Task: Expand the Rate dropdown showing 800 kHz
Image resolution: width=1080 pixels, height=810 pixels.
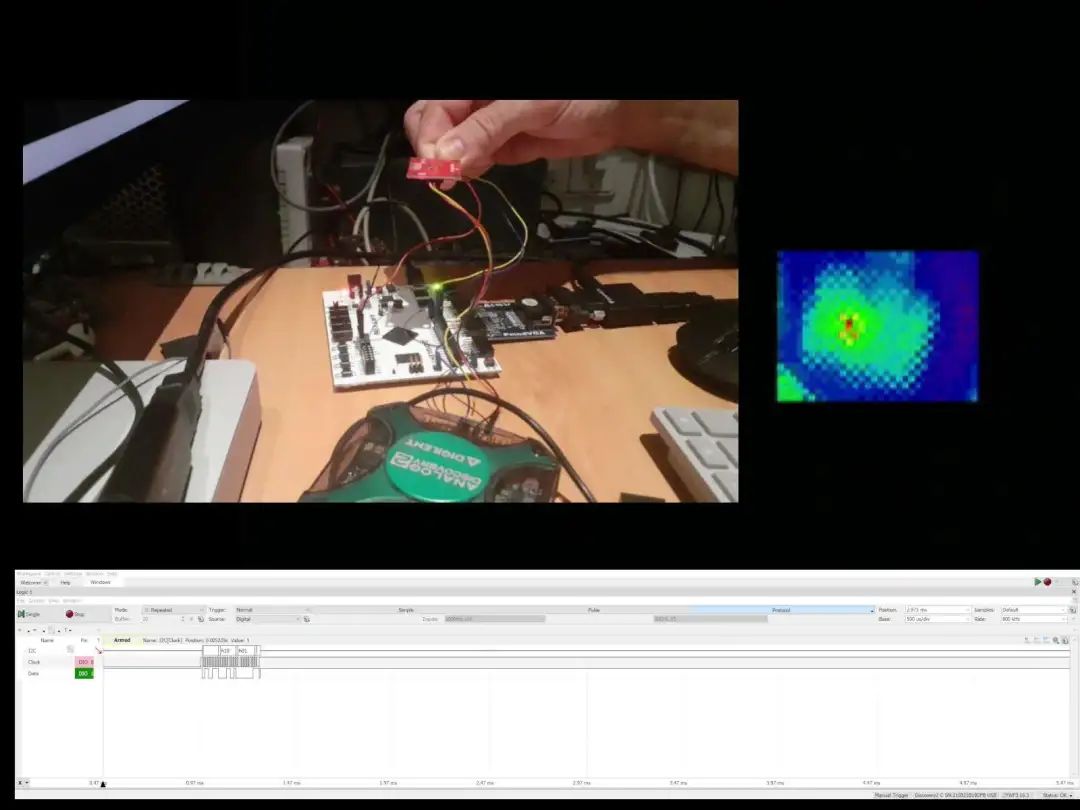Action: pos(1033,619)
